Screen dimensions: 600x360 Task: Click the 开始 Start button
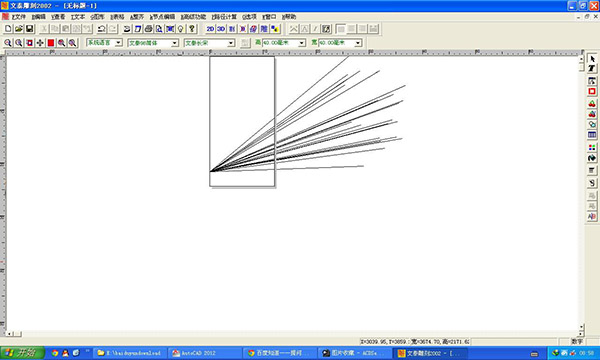tap(22, 353)
